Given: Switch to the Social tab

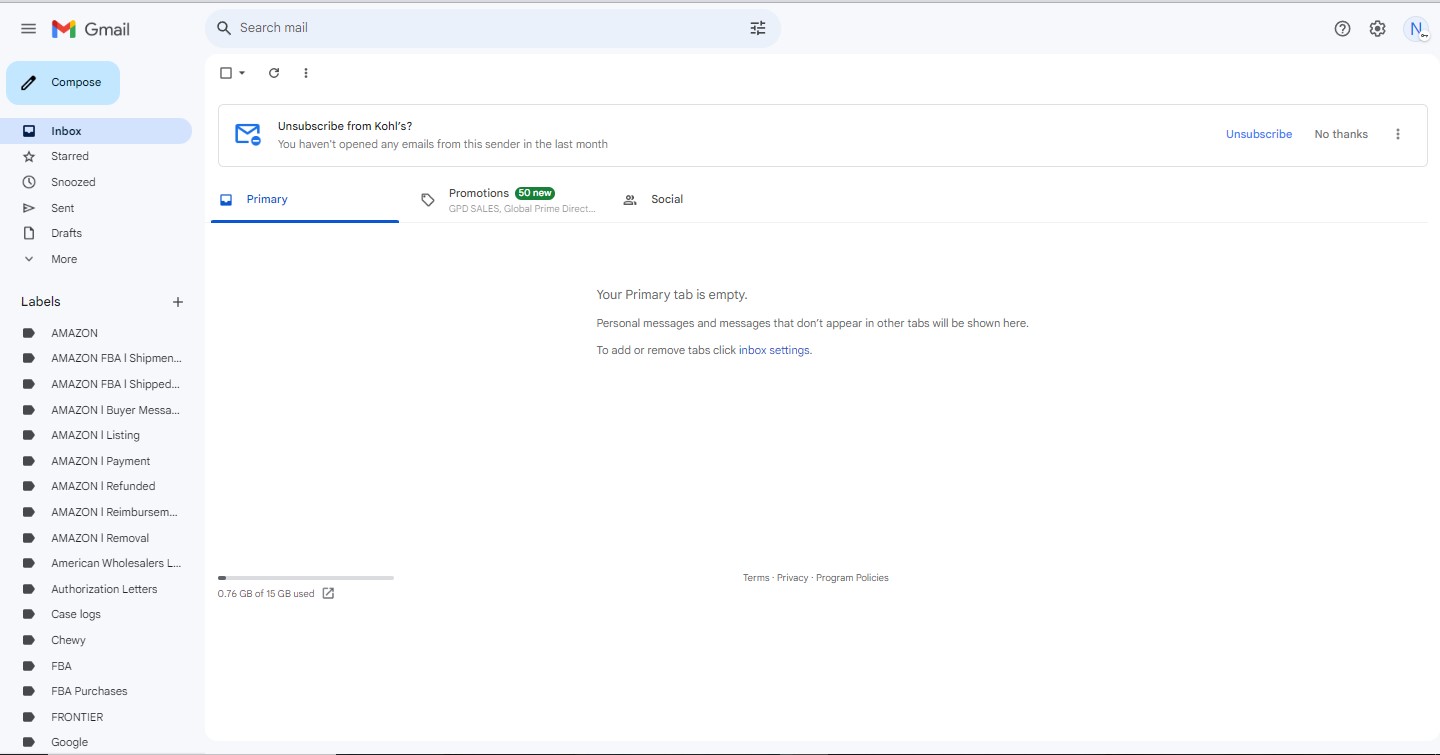Looking at the screenshot, I should (709, 200).
